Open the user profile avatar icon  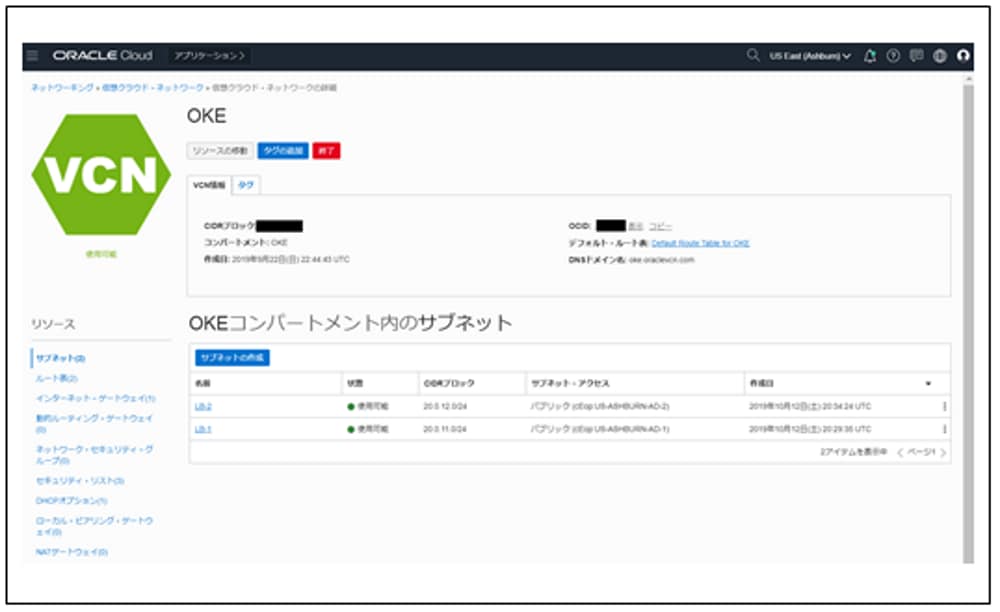[x=962, y=55]
